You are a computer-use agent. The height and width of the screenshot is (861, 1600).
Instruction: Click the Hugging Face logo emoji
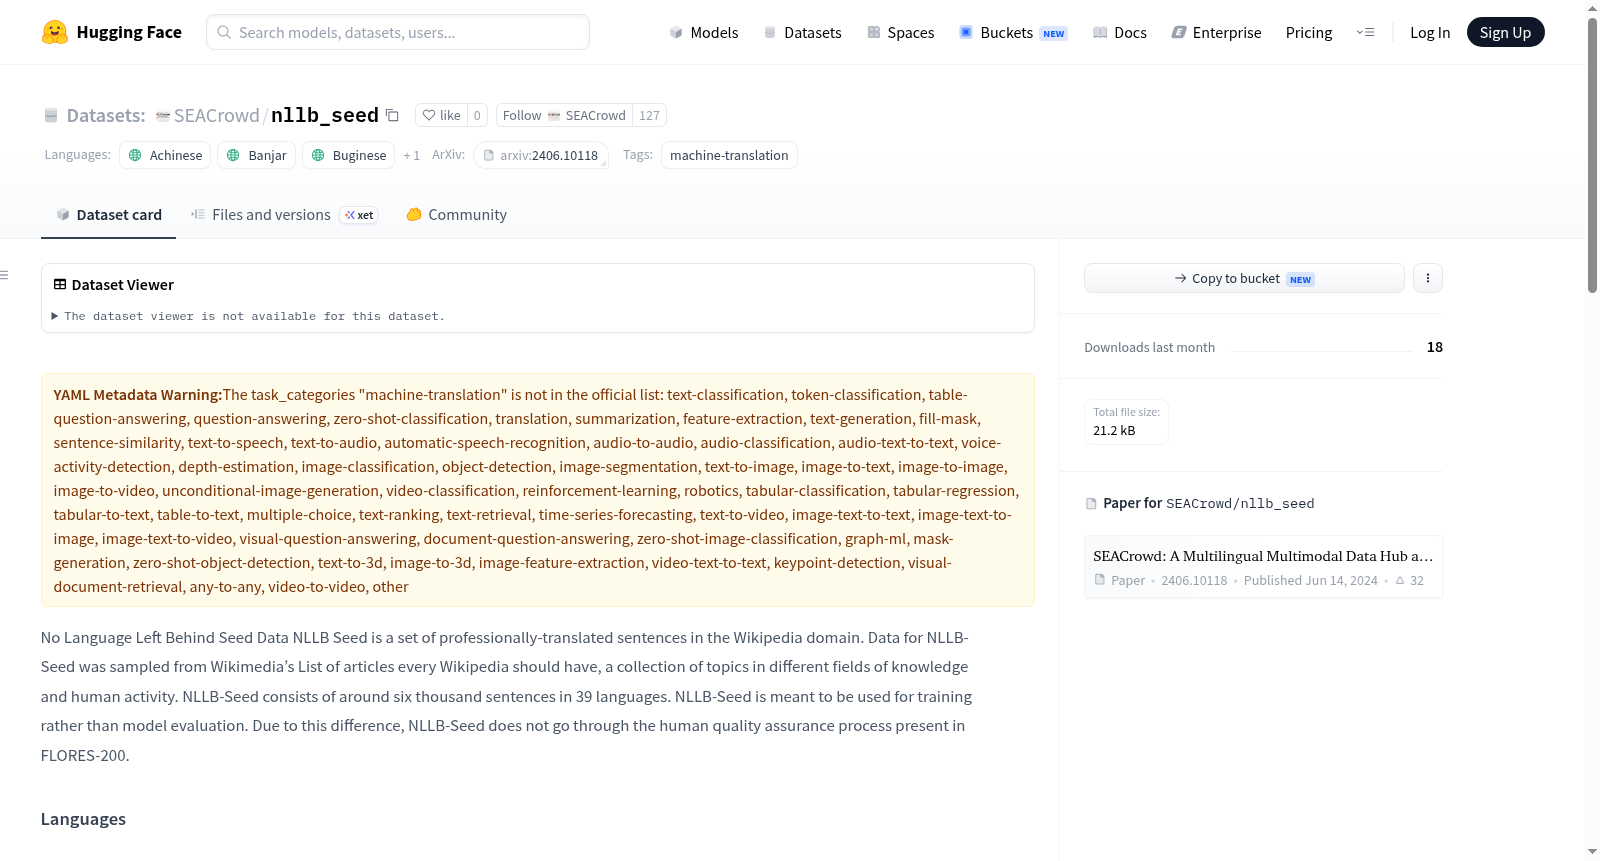pyautogui.click(x=55, y=32)
